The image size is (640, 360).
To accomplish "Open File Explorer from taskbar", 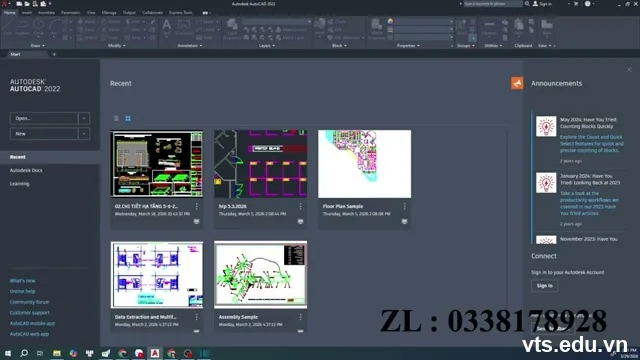I will tap(57, 353).
